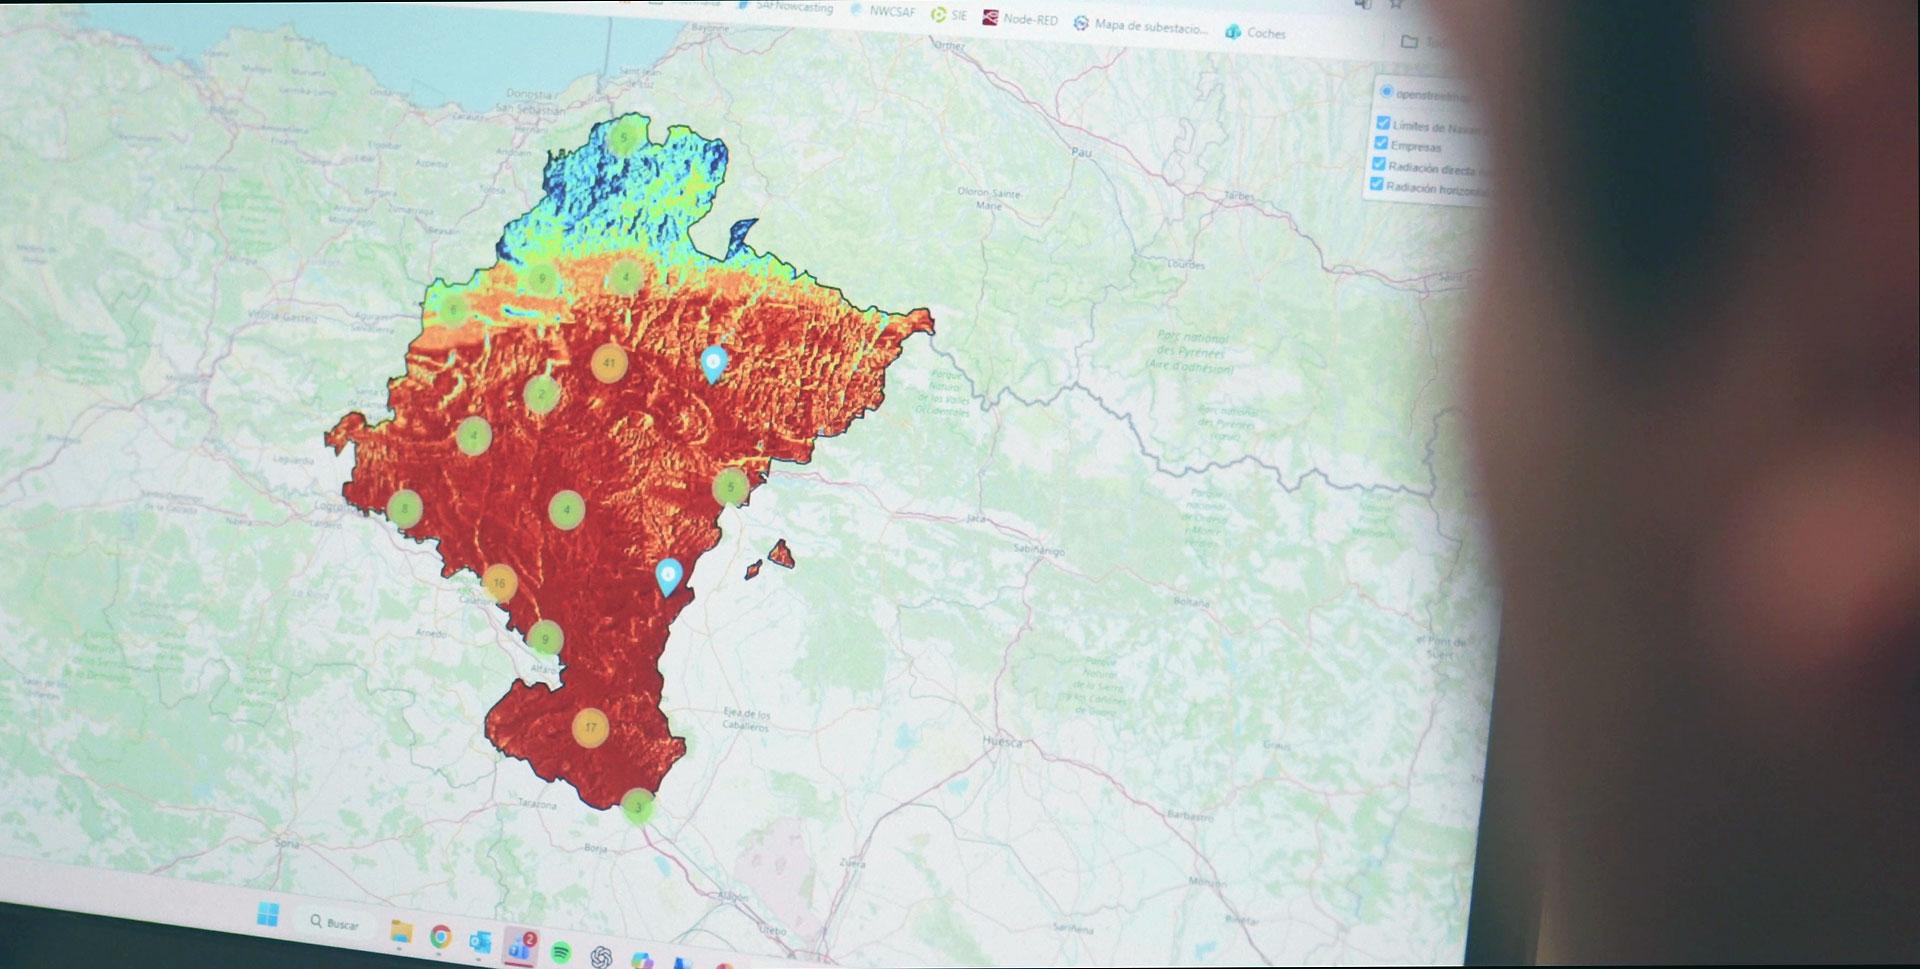Viewport: 1920px width, 969px height.
Task: Open the Coches bookmark
Action: (1256, 32)
